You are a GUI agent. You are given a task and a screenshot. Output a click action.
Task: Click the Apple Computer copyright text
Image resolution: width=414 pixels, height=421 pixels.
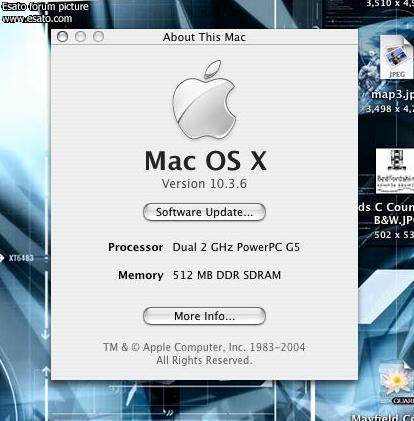pyautogui.click(x=204, y=354)
